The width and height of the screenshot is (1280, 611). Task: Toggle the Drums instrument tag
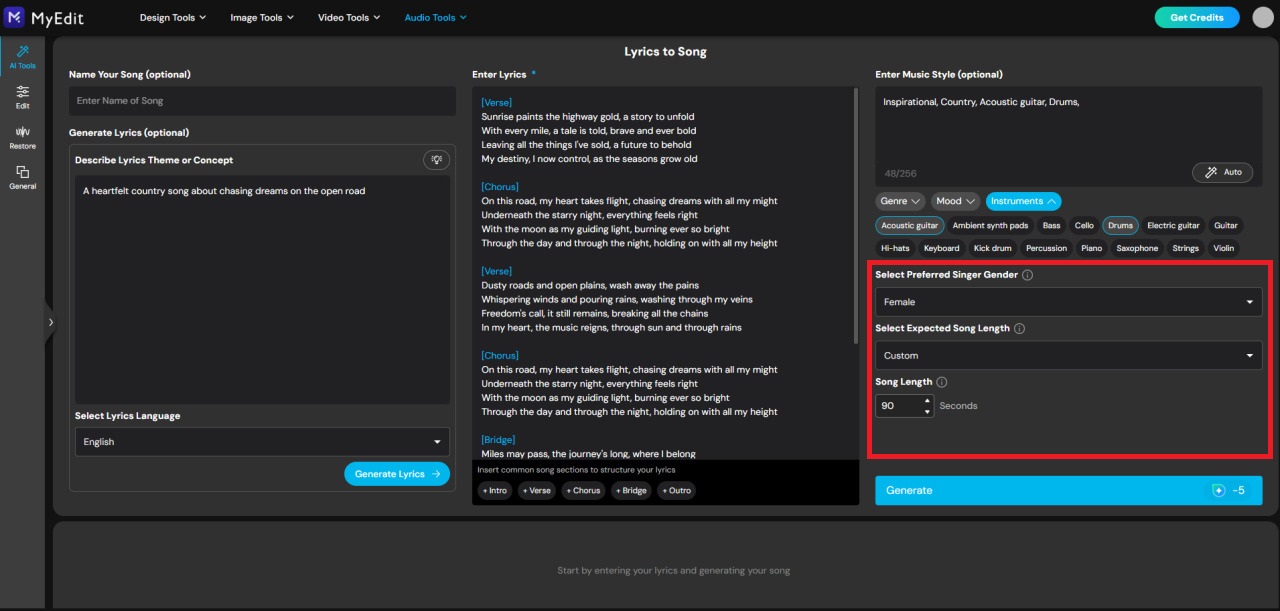[1120, 225]
